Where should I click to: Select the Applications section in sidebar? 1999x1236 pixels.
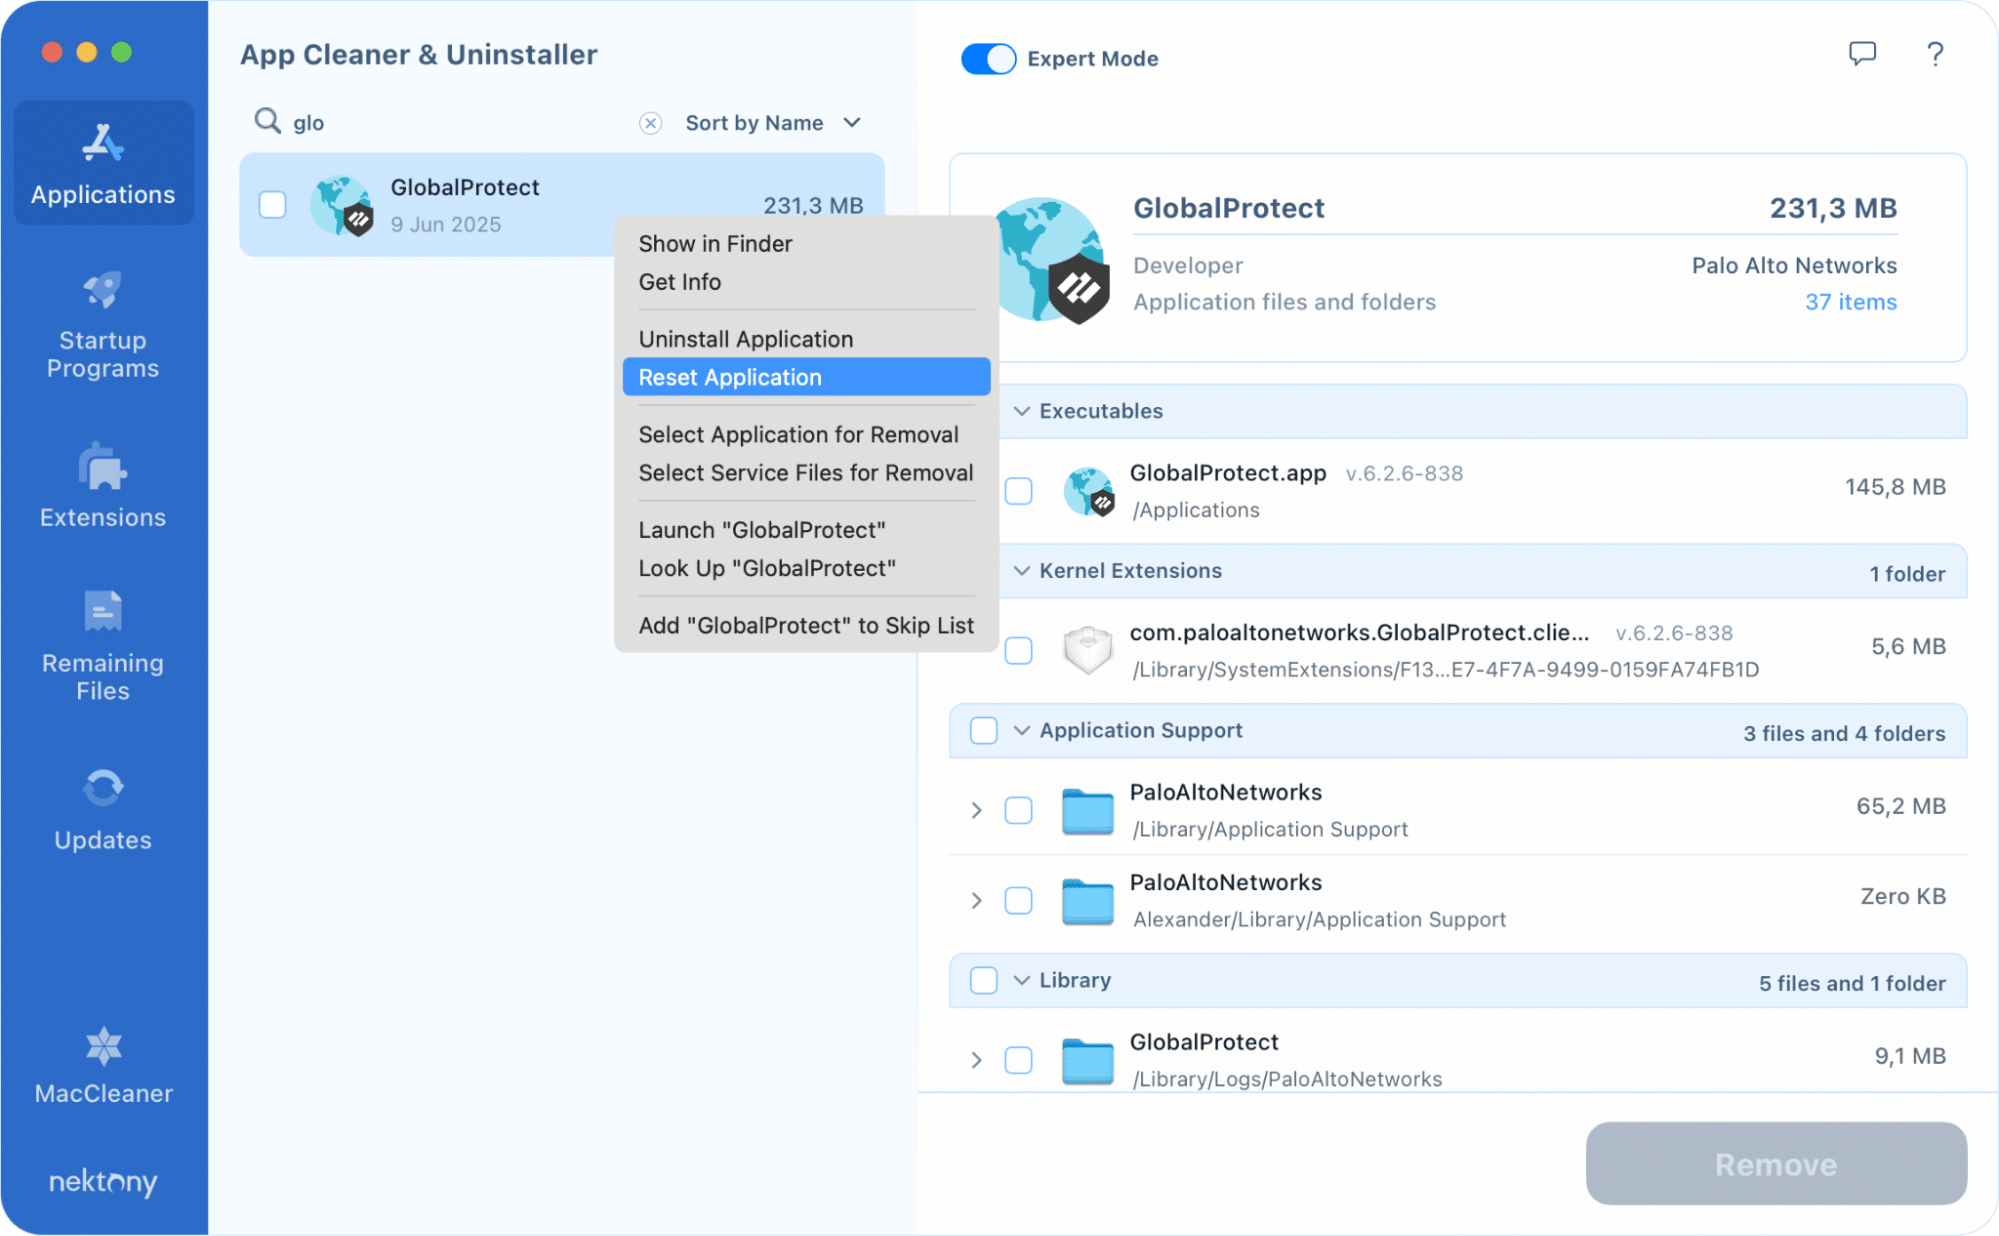tap(101, 165)
